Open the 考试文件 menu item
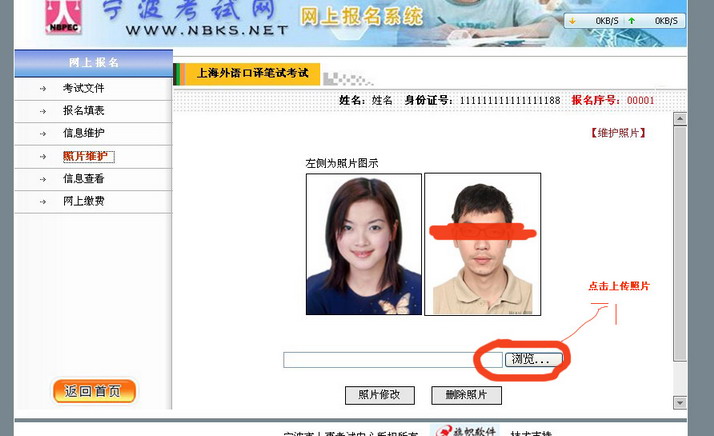 [x=83, y=88]
